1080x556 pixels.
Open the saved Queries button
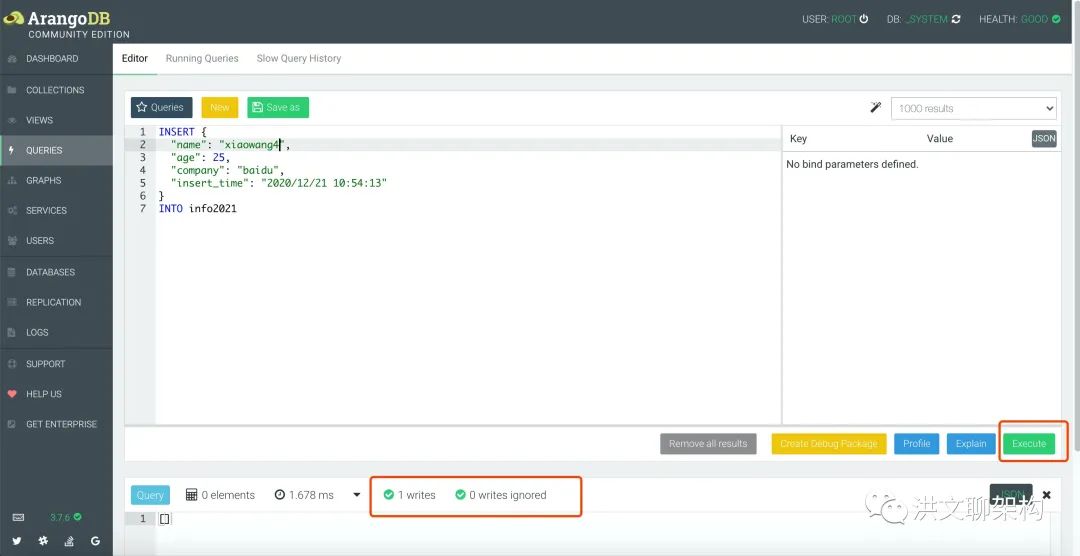click(x=161, y=107)
